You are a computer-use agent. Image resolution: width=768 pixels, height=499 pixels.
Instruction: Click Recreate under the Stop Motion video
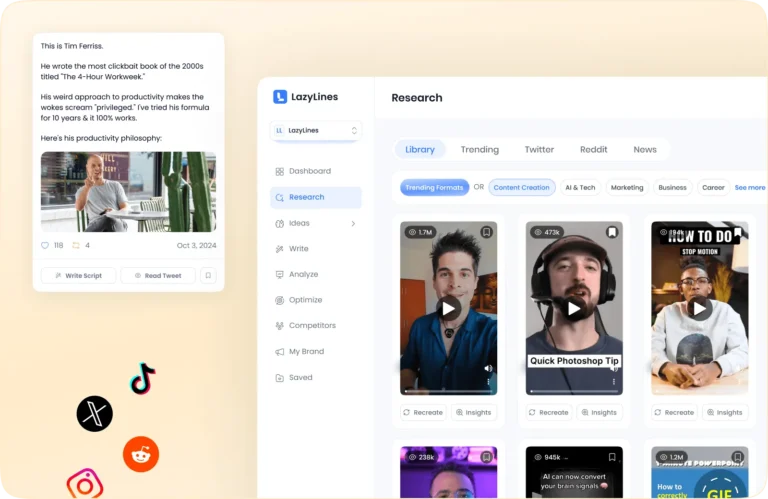(x=674, y=413)
